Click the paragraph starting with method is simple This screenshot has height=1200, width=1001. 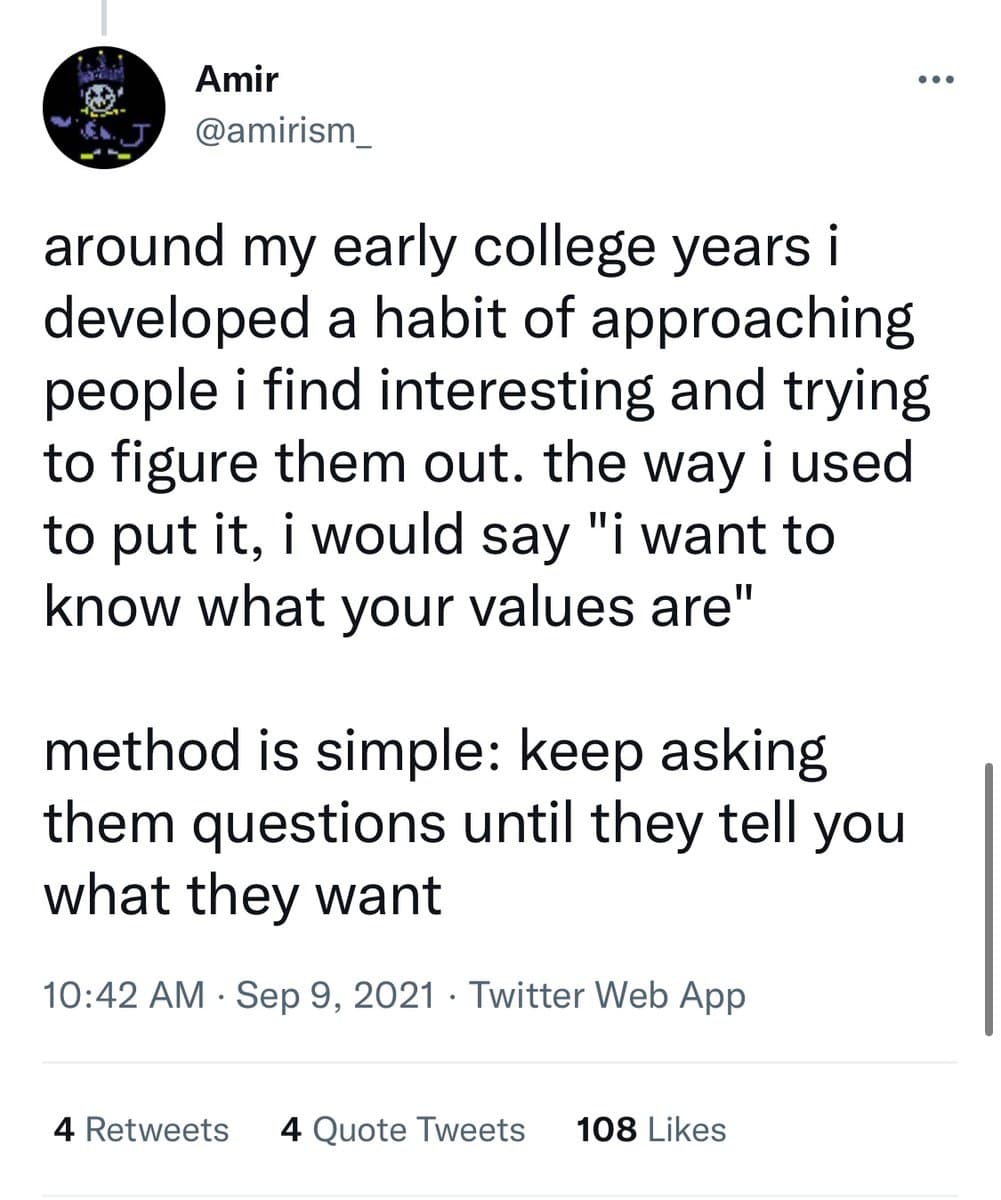(470, 820)
